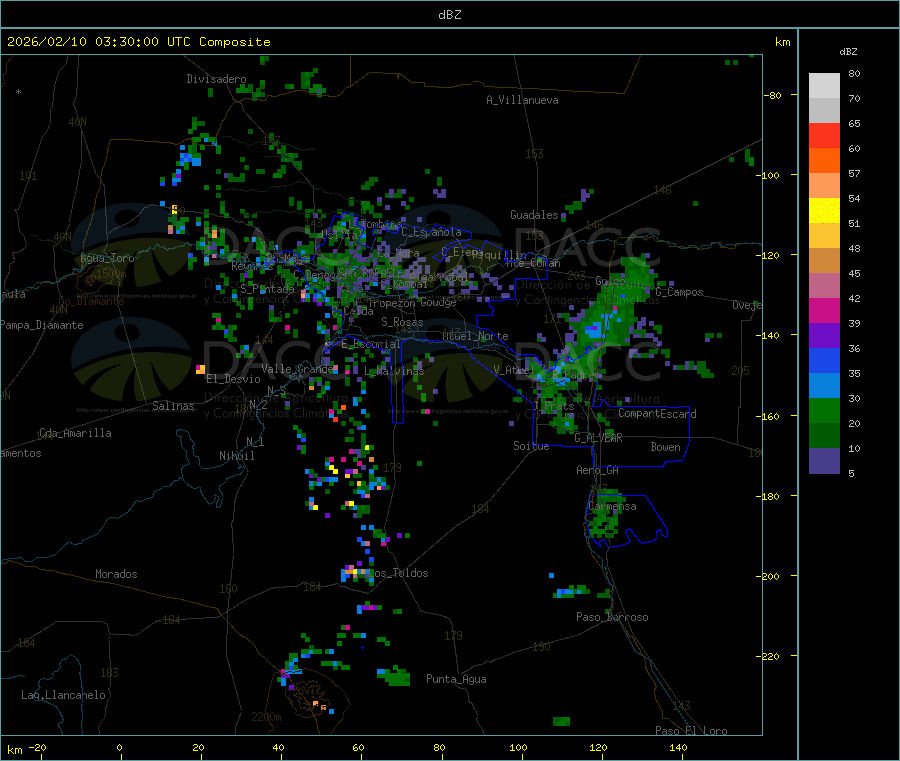Click the 54 dBZ yellow legend swatch
Image resolution: width=900 pixels, height=761 pixels.
[824, 211]
